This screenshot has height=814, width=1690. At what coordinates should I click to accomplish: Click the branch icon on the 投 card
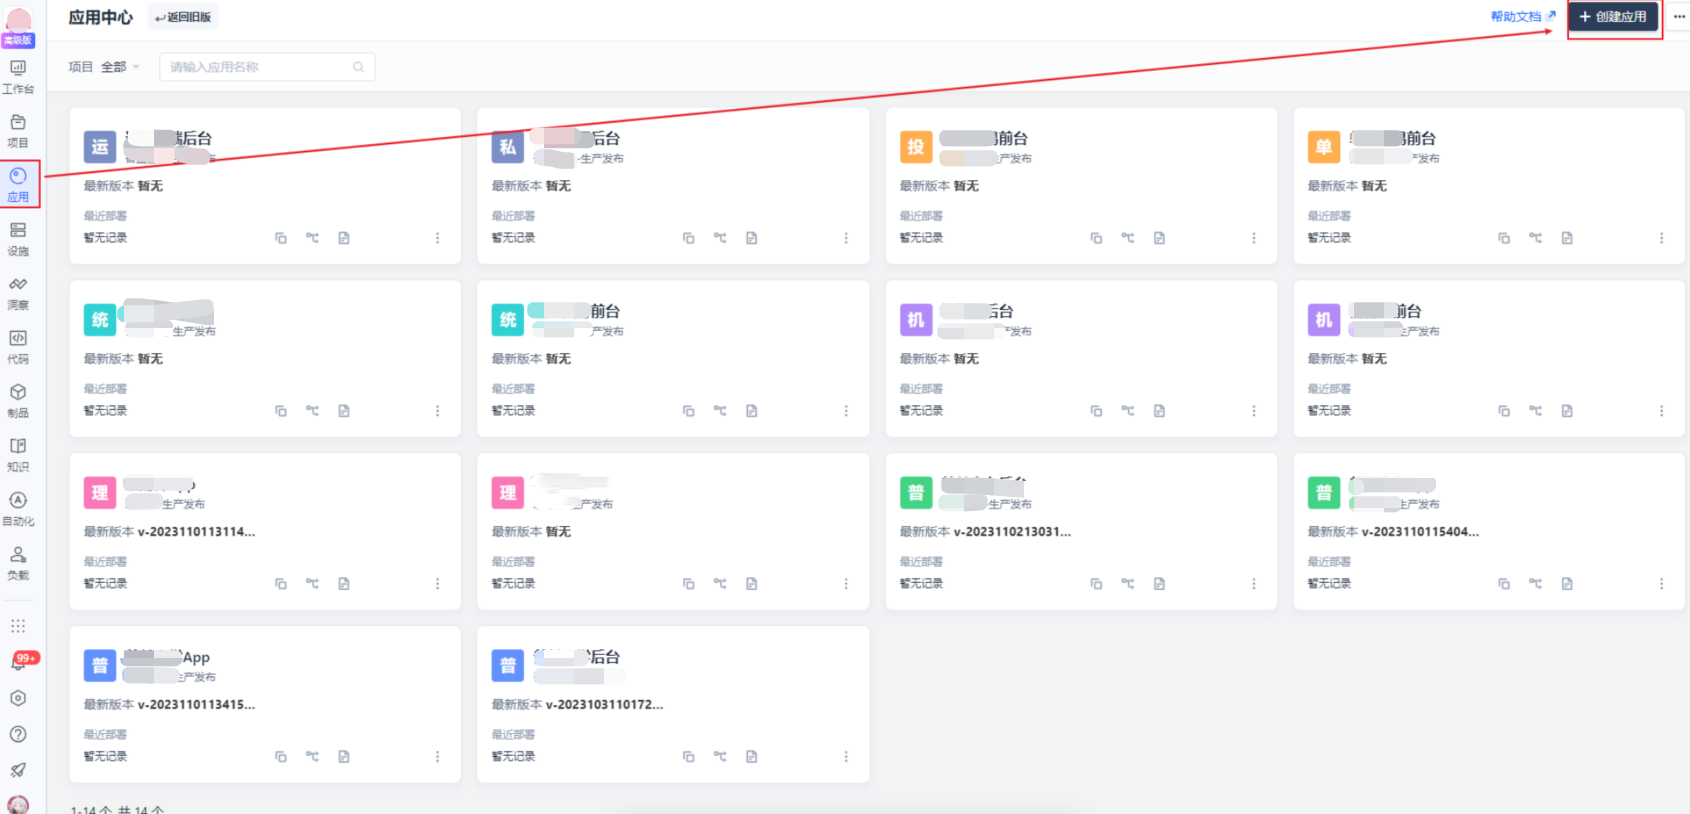pos(1128,238)
